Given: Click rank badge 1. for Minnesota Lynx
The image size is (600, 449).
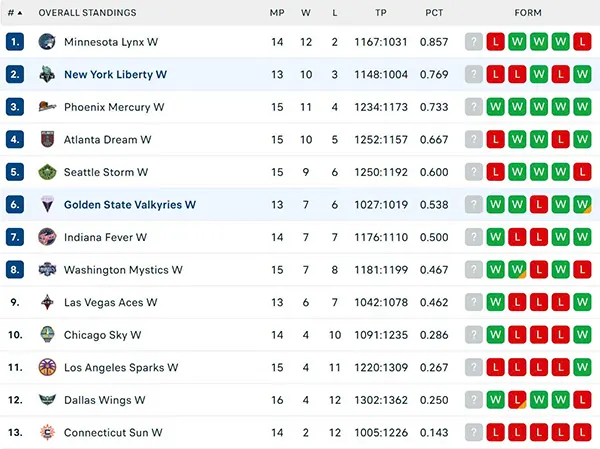Looking at the screenshot, I should 15,42.
